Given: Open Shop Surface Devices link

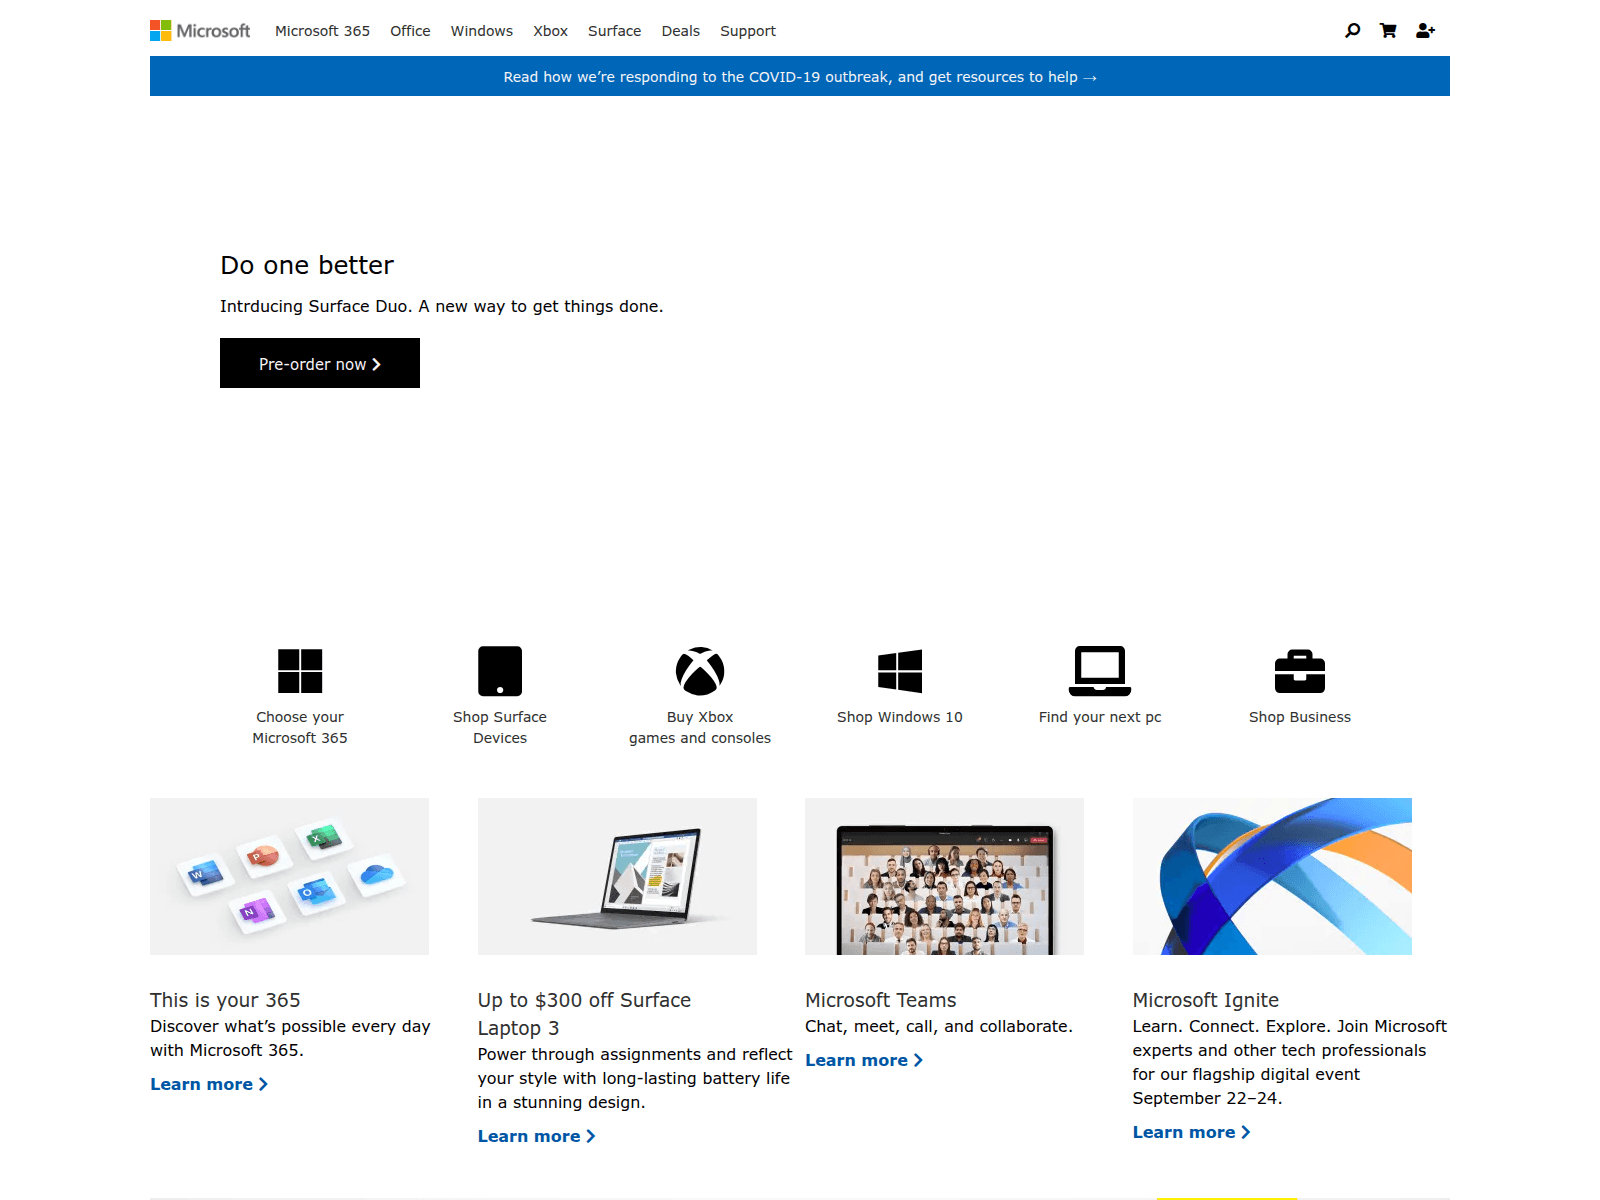Looking at the screenshot, I should tap(500, 727).
